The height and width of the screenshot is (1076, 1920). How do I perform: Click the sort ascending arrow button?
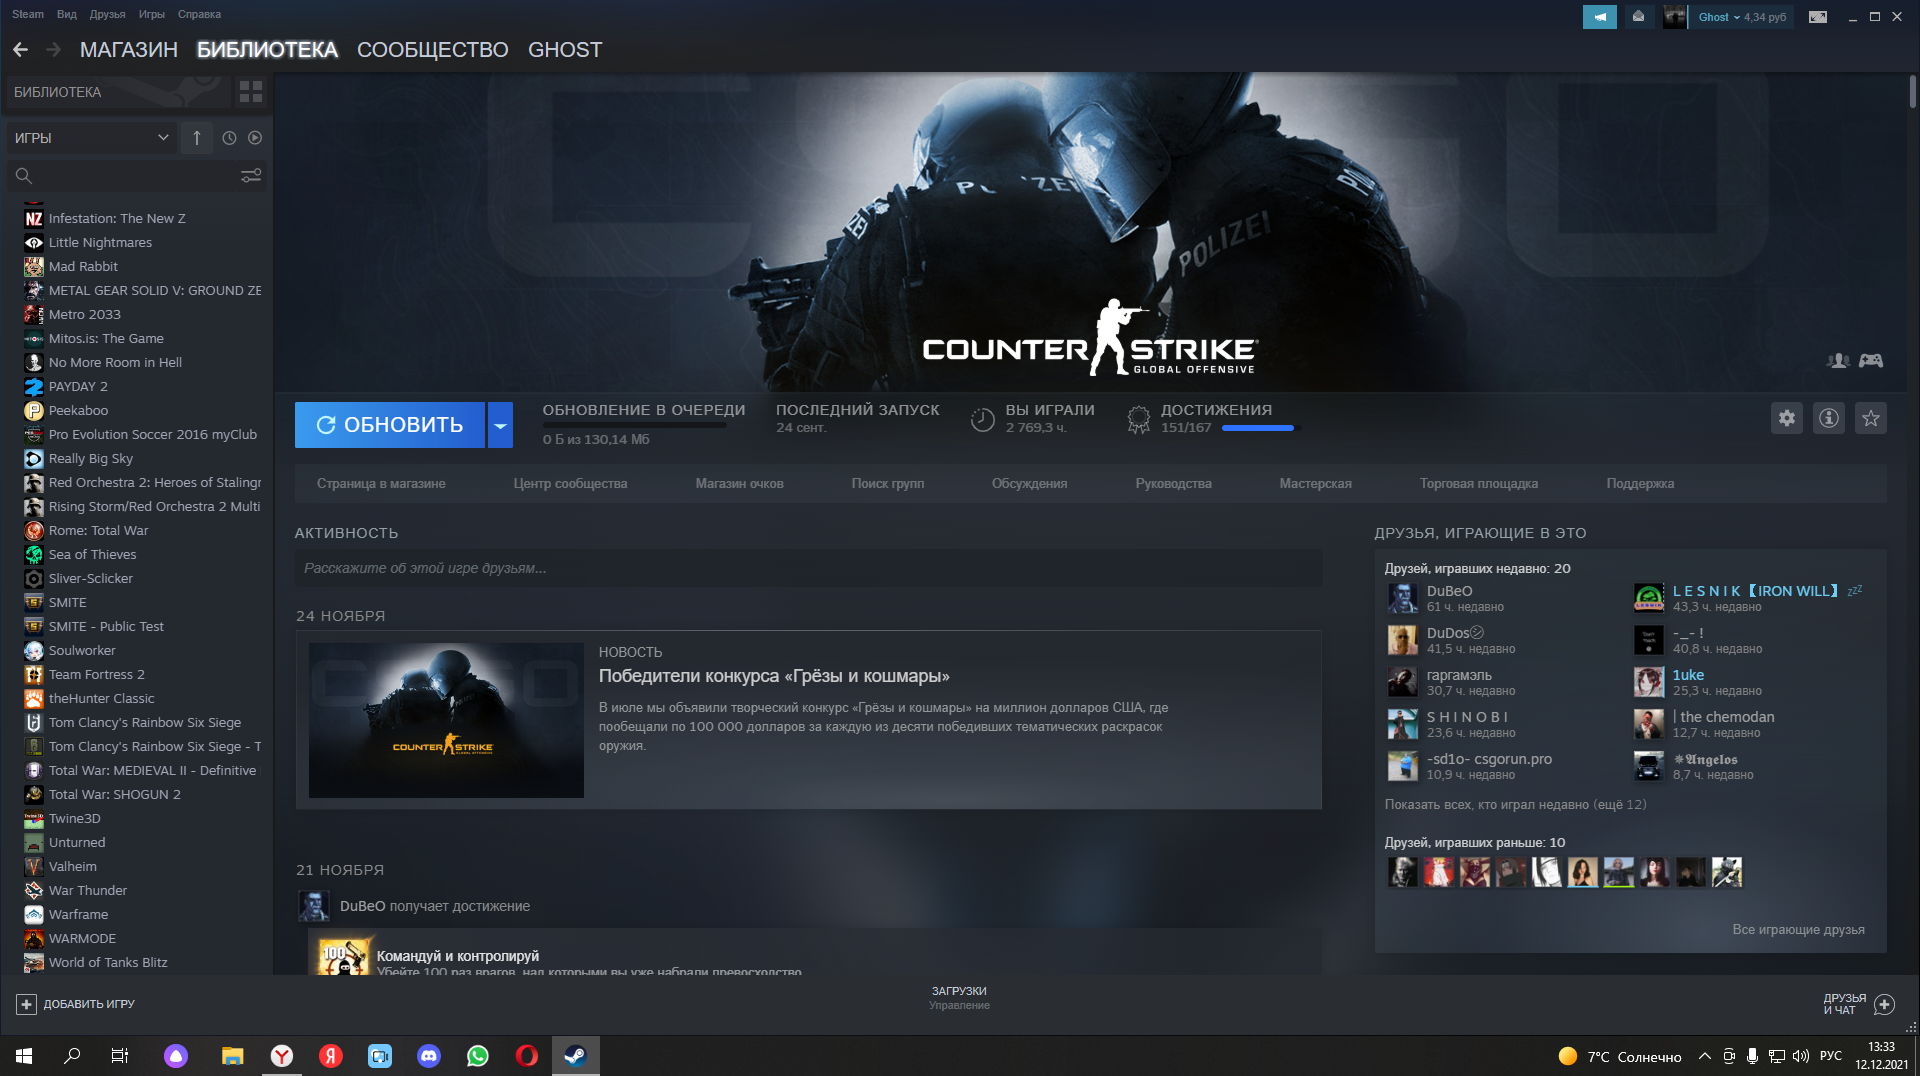[197, 138]
